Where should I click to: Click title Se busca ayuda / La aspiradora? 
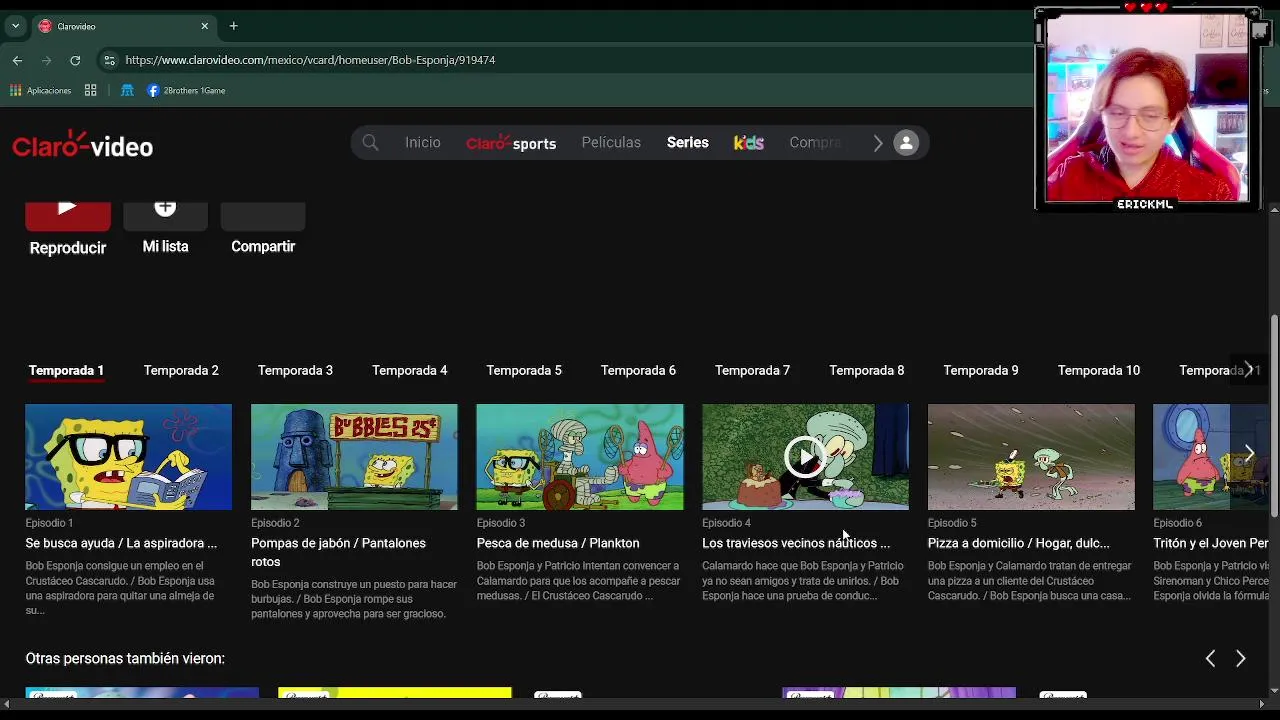coord(121,543)
